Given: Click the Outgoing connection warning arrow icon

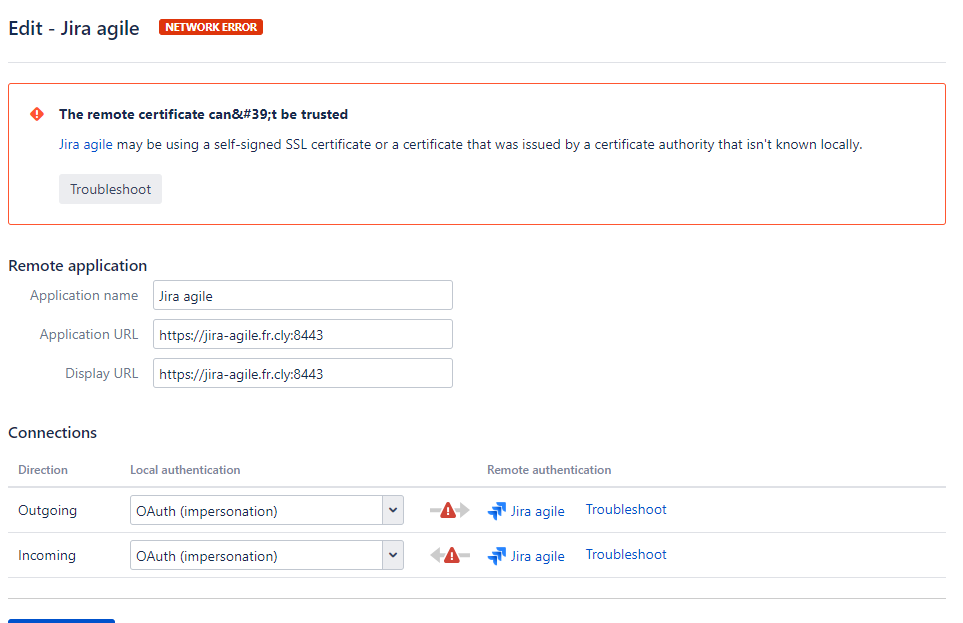Looking at the screenshot, I should [x=449, y=510].
